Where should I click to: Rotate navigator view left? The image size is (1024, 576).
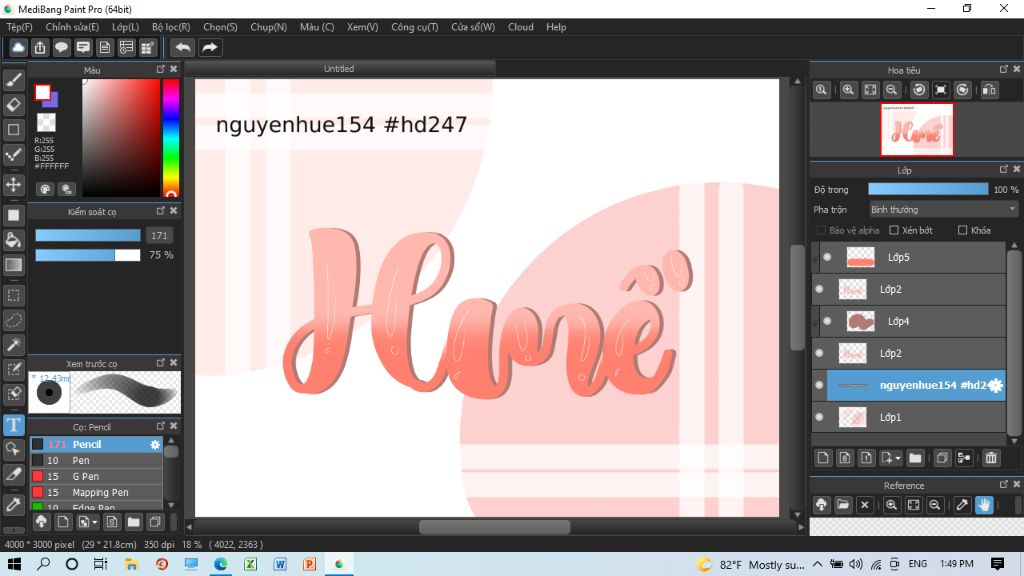pyautogui.click(x=919, y=90)
